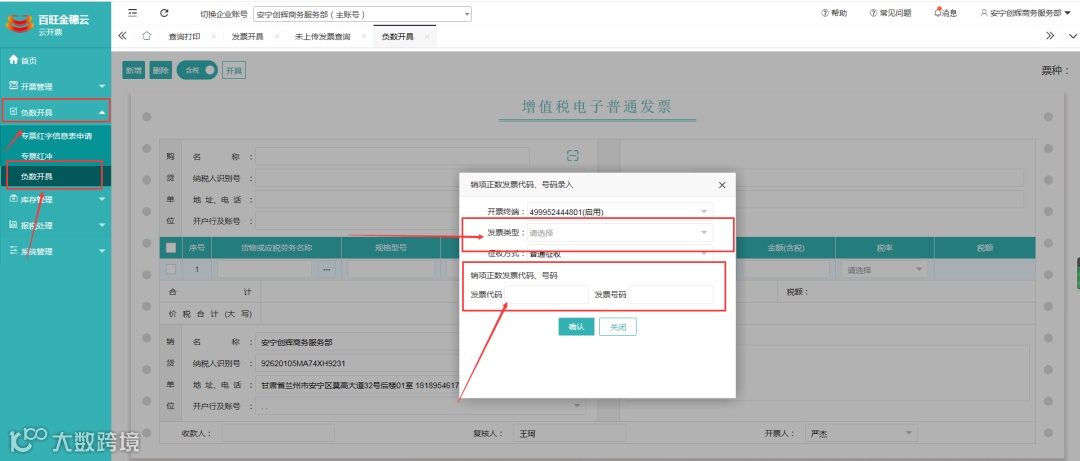The image size is (1080, 461).
Task: Open the user account menu 安宁创辉商务服务部
Action: 1026,13
